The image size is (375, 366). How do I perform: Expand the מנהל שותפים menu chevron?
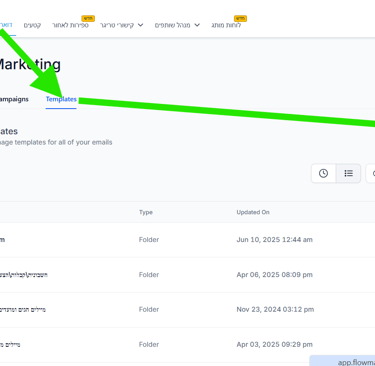click(197, 25)
